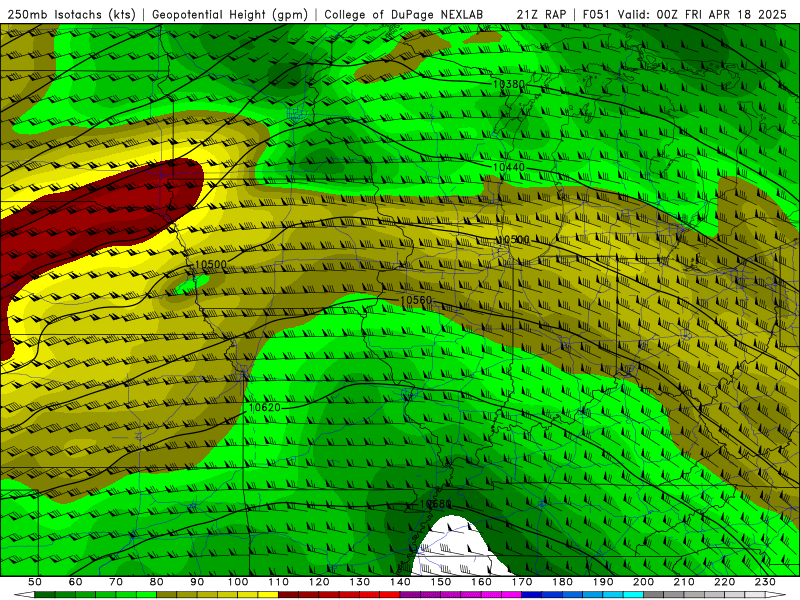Click the 'Valid: 00Z FRI APR 18 2025' text

(x=702, y=15)
